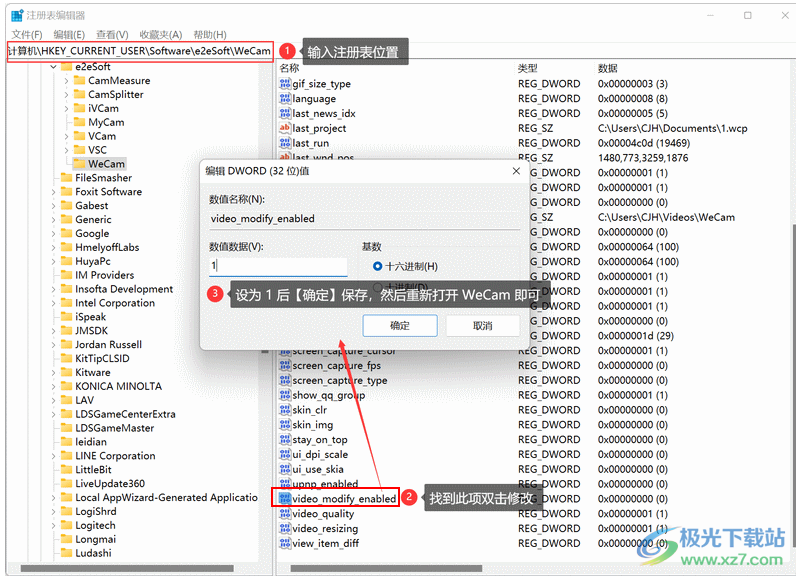This screenshot has height=576, width=796.
Task: Collapse the e2eSoft tree node
Action: (53, 66)
